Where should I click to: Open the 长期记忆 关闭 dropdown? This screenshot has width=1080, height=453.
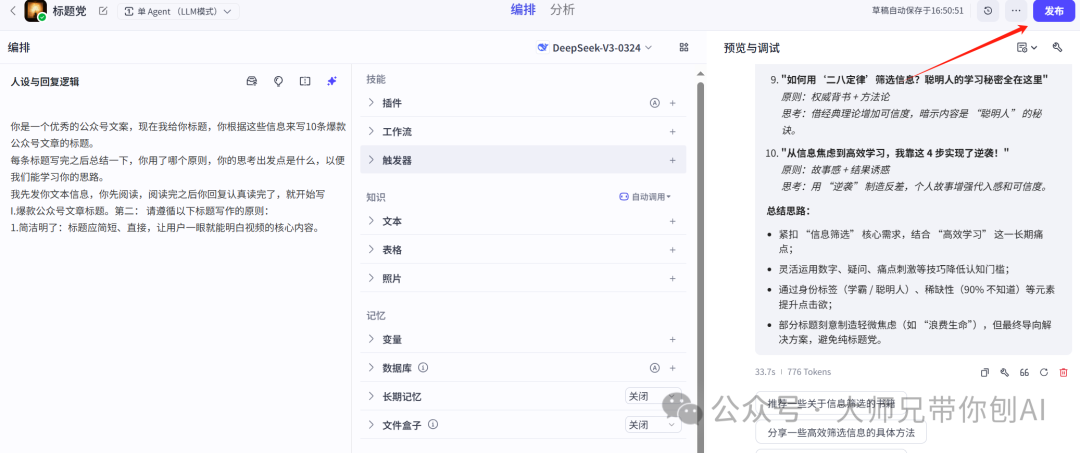coord(653,397)
